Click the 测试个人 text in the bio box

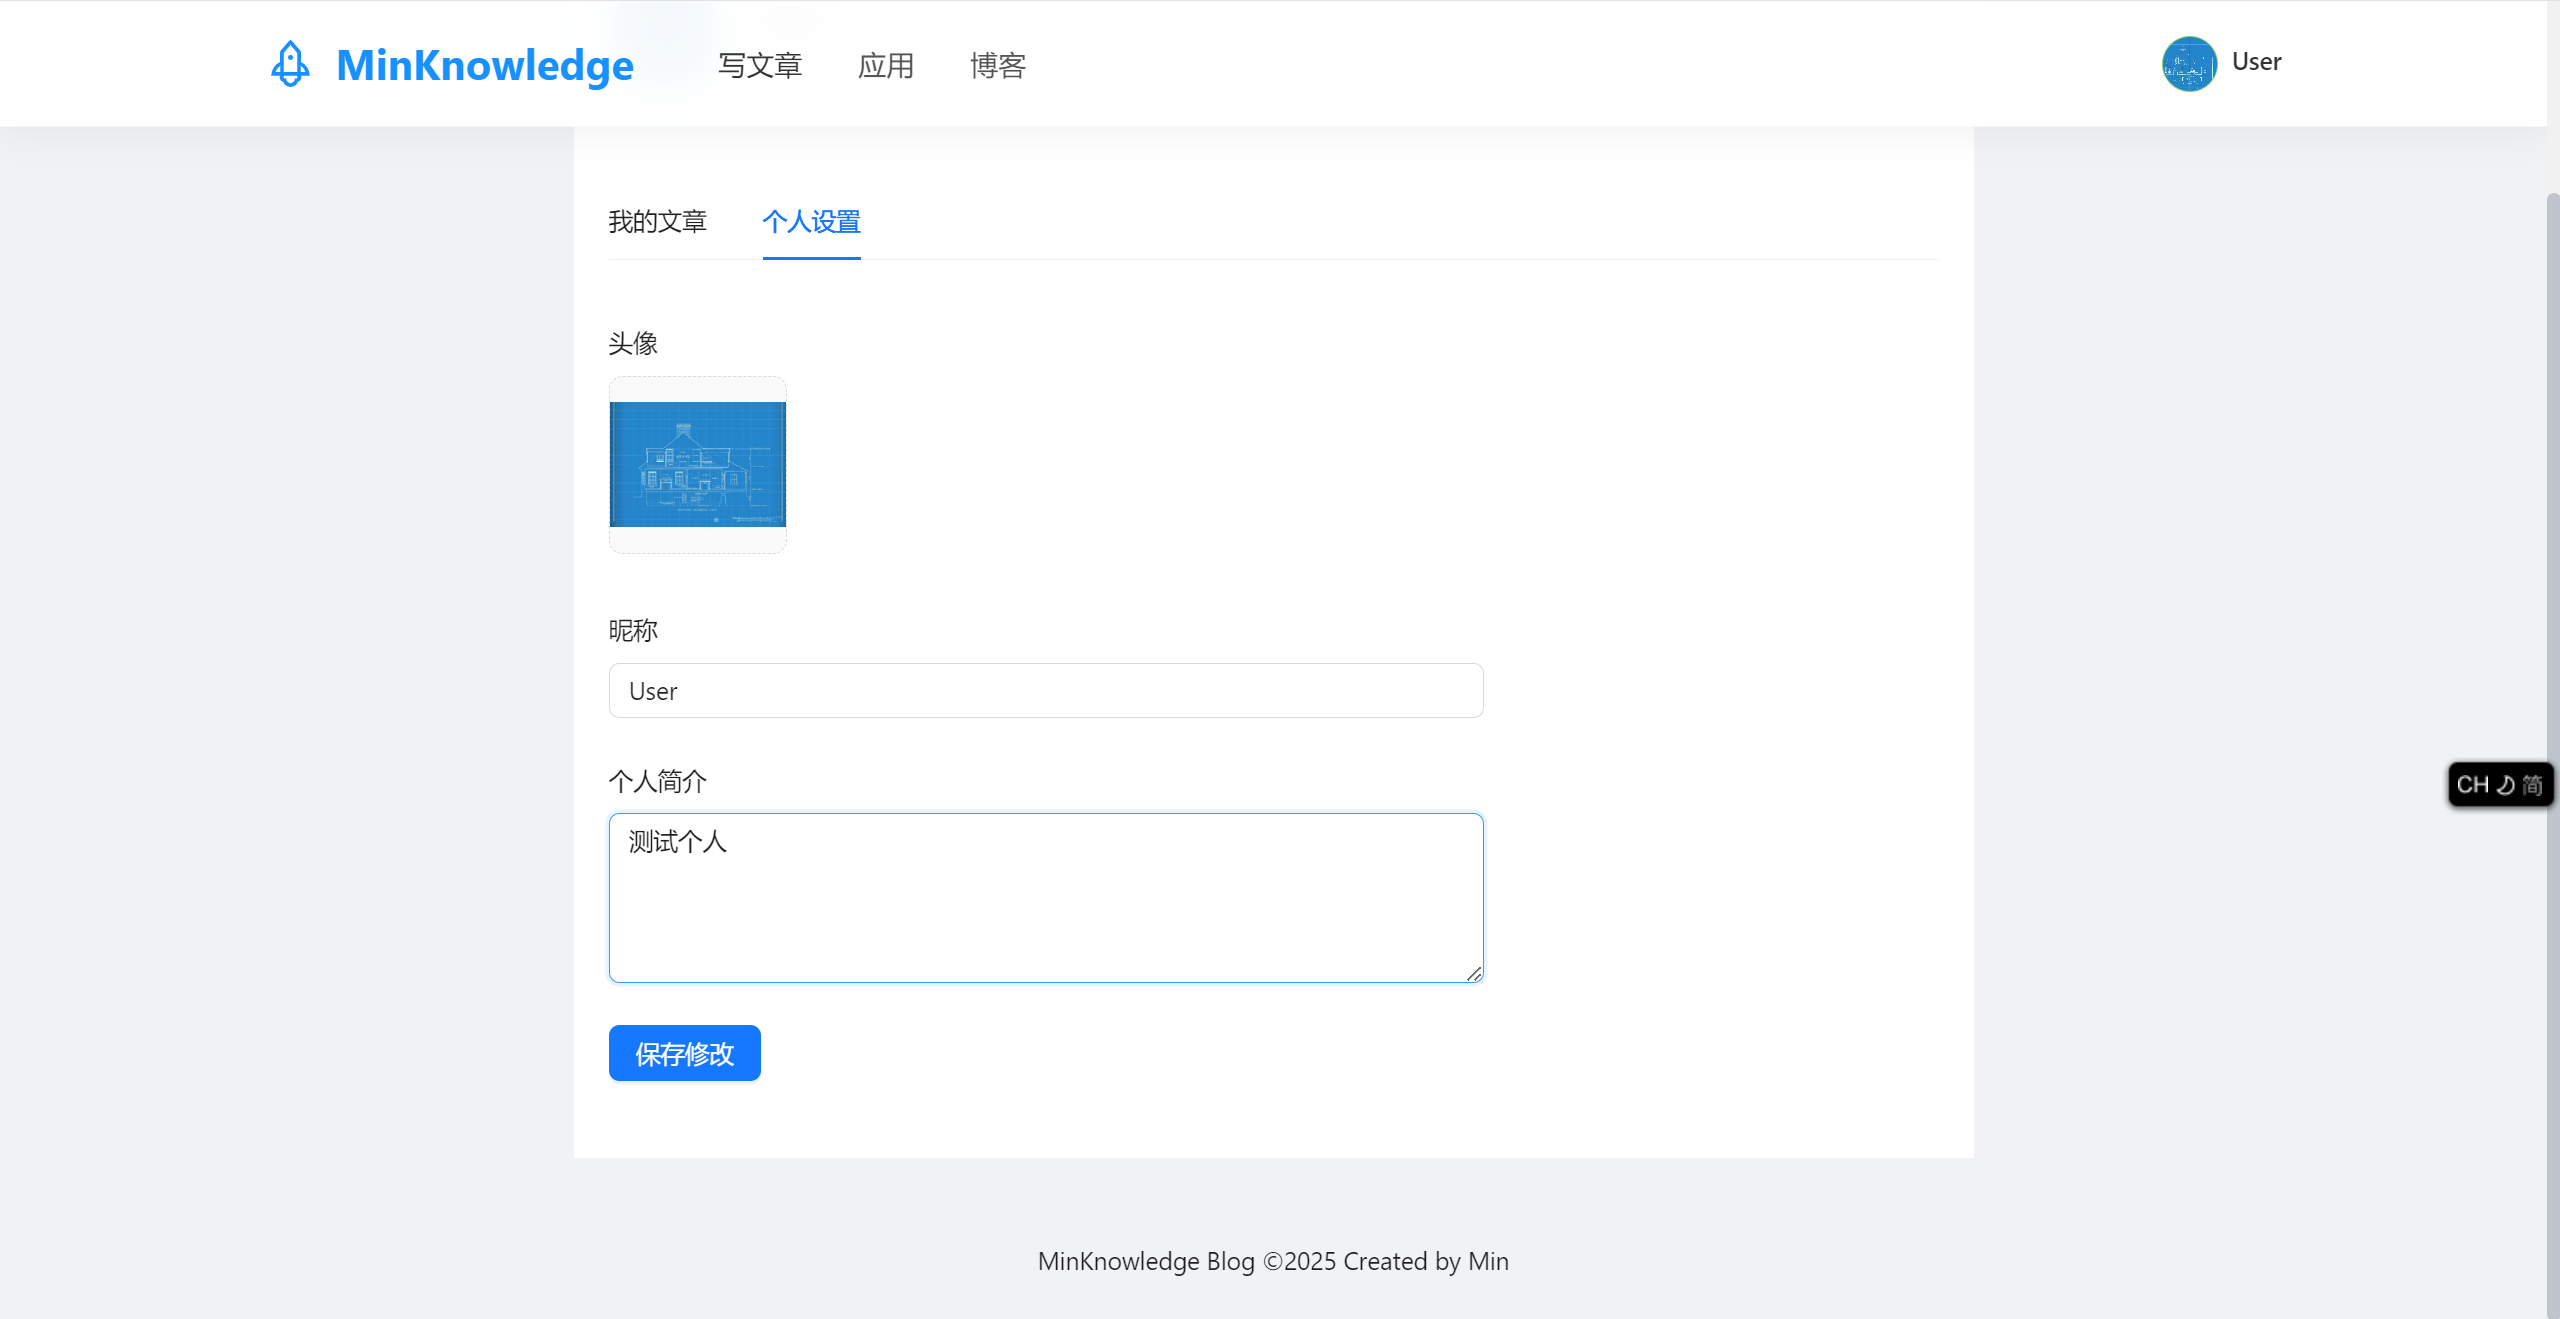(678, 843)
